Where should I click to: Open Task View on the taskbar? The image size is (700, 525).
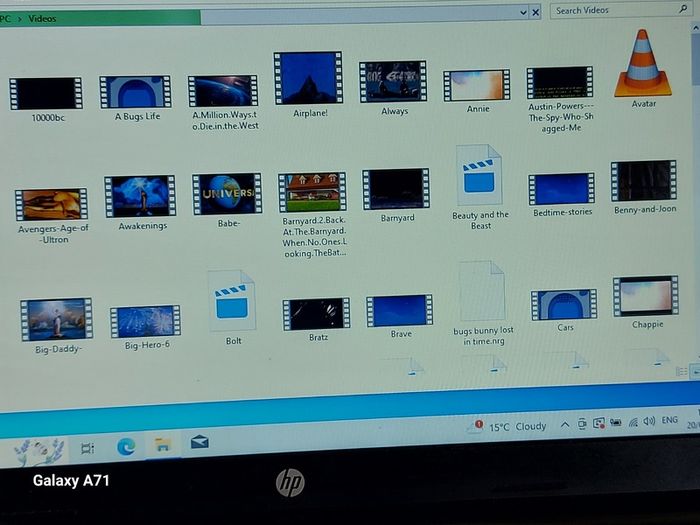pos(88,448)
